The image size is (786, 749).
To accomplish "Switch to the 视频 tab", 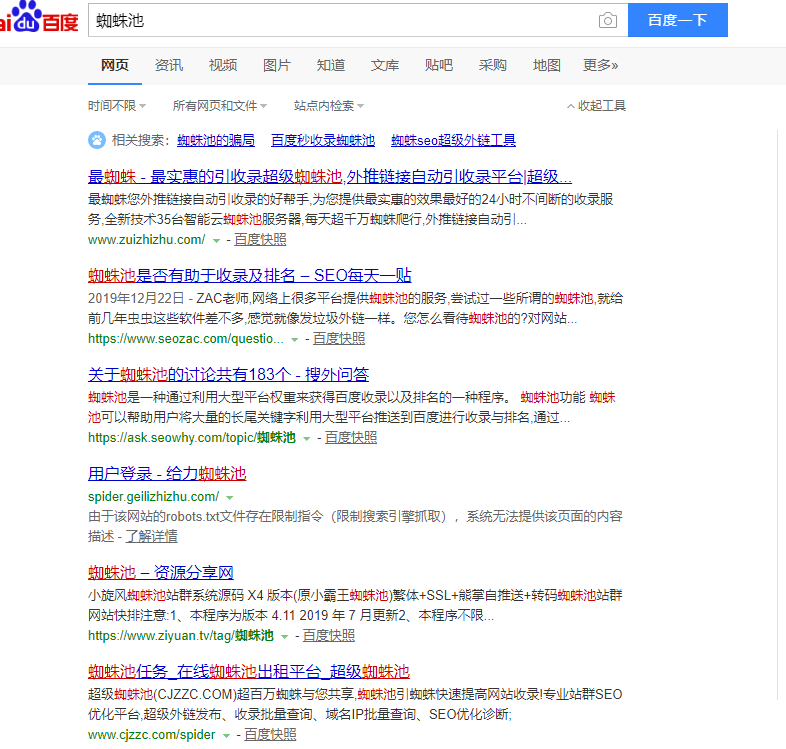I will [223, 65].
